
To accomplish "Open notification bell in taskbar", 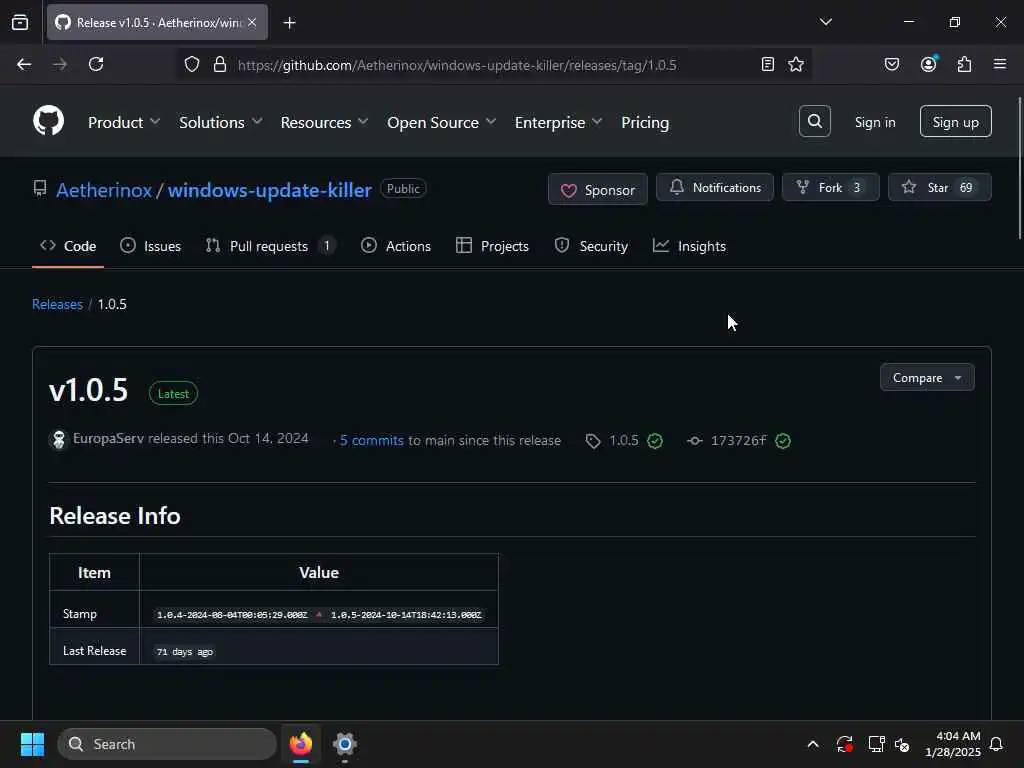I will (997, 744).
